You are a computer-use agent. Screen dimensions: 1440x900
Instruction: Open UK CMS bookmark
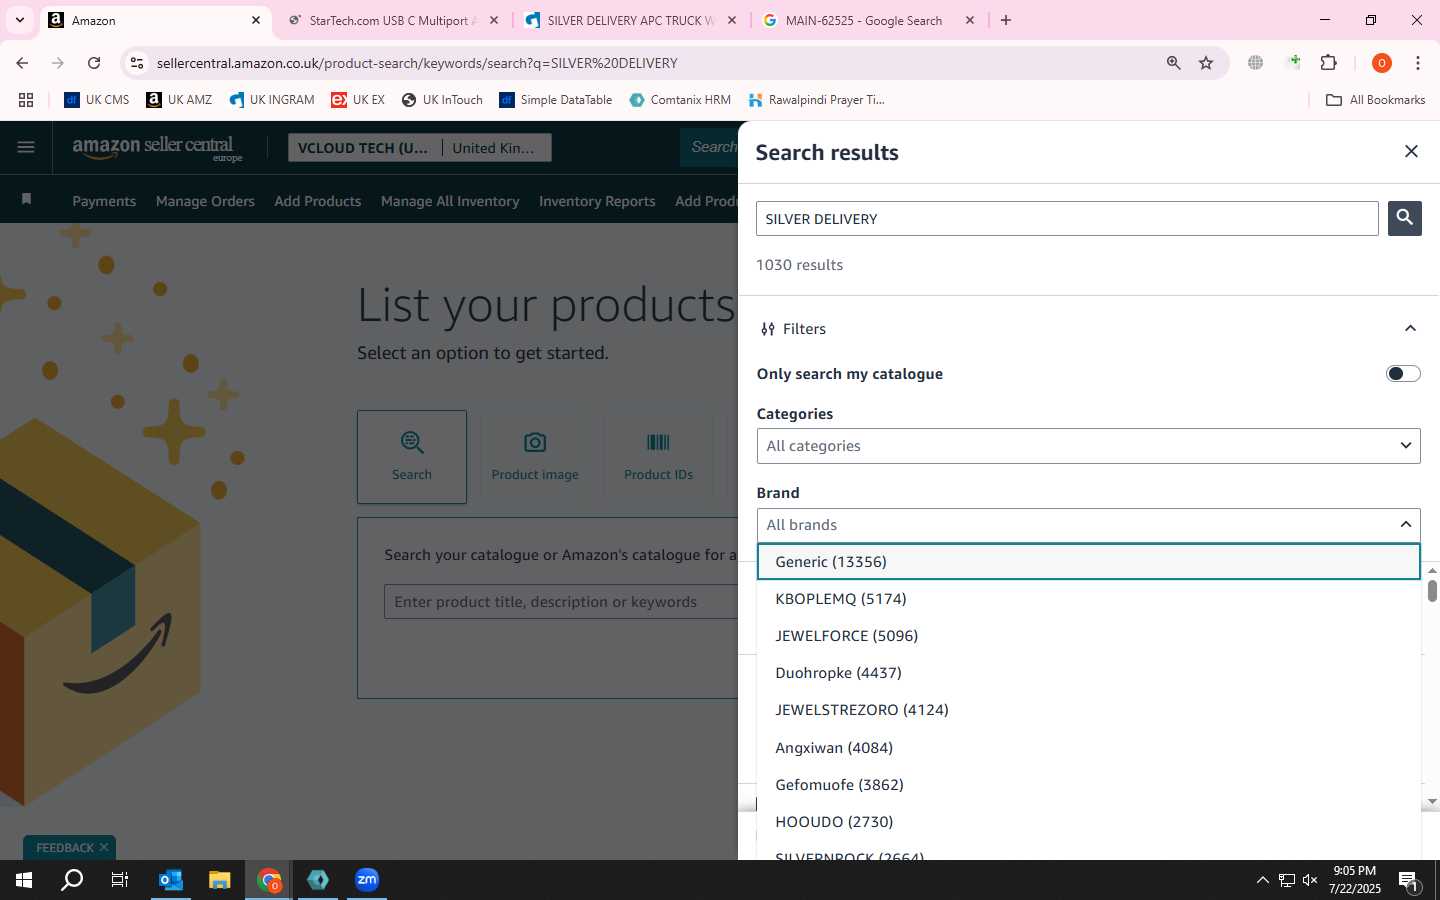96,100
